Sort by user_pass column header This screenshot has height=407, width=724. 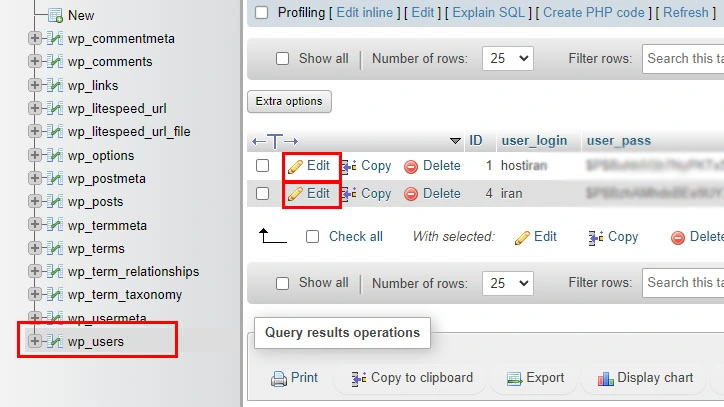point(619,140)
